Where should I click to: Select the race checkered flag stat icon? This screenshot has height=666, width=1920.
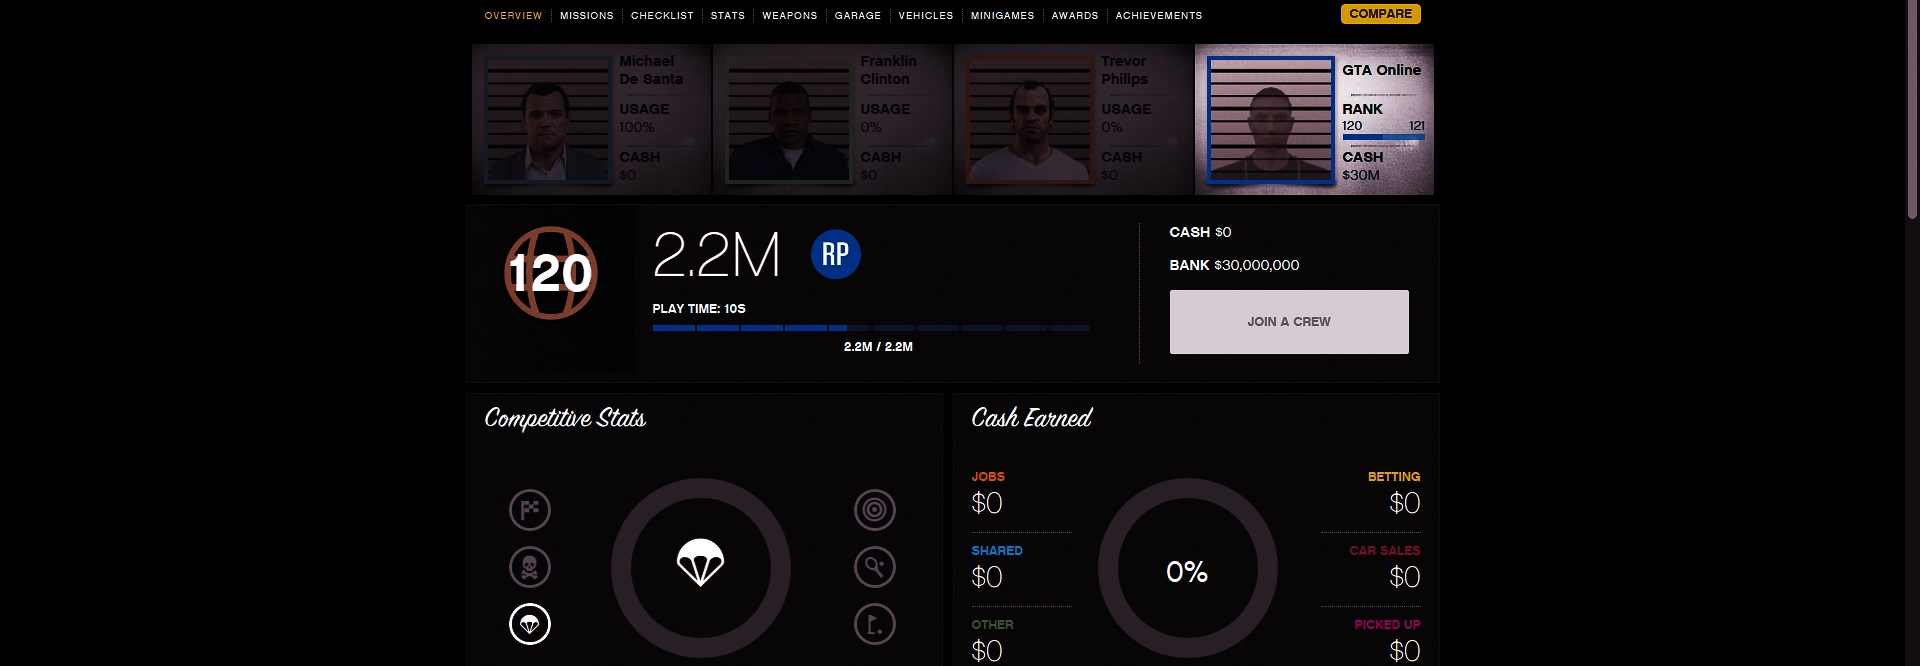[x=530, y=510]
